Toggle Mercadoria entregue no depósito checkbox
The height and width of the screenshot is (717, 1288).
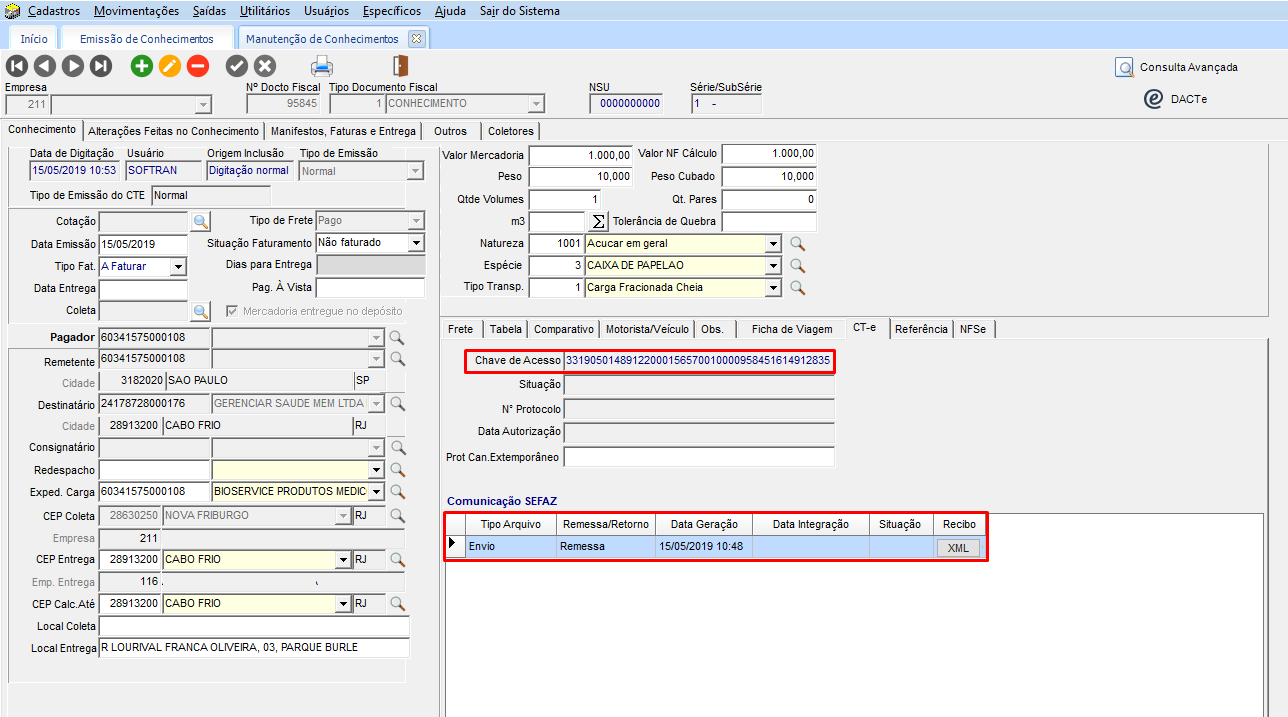tap(233, 311)
